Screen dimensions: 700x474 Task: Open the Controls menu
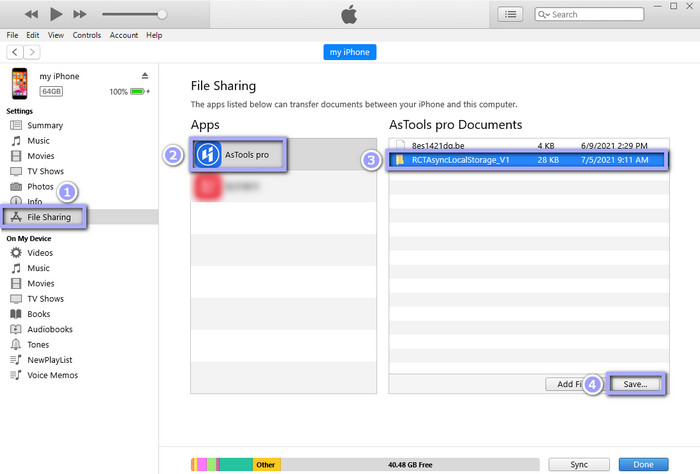point(87,35)
